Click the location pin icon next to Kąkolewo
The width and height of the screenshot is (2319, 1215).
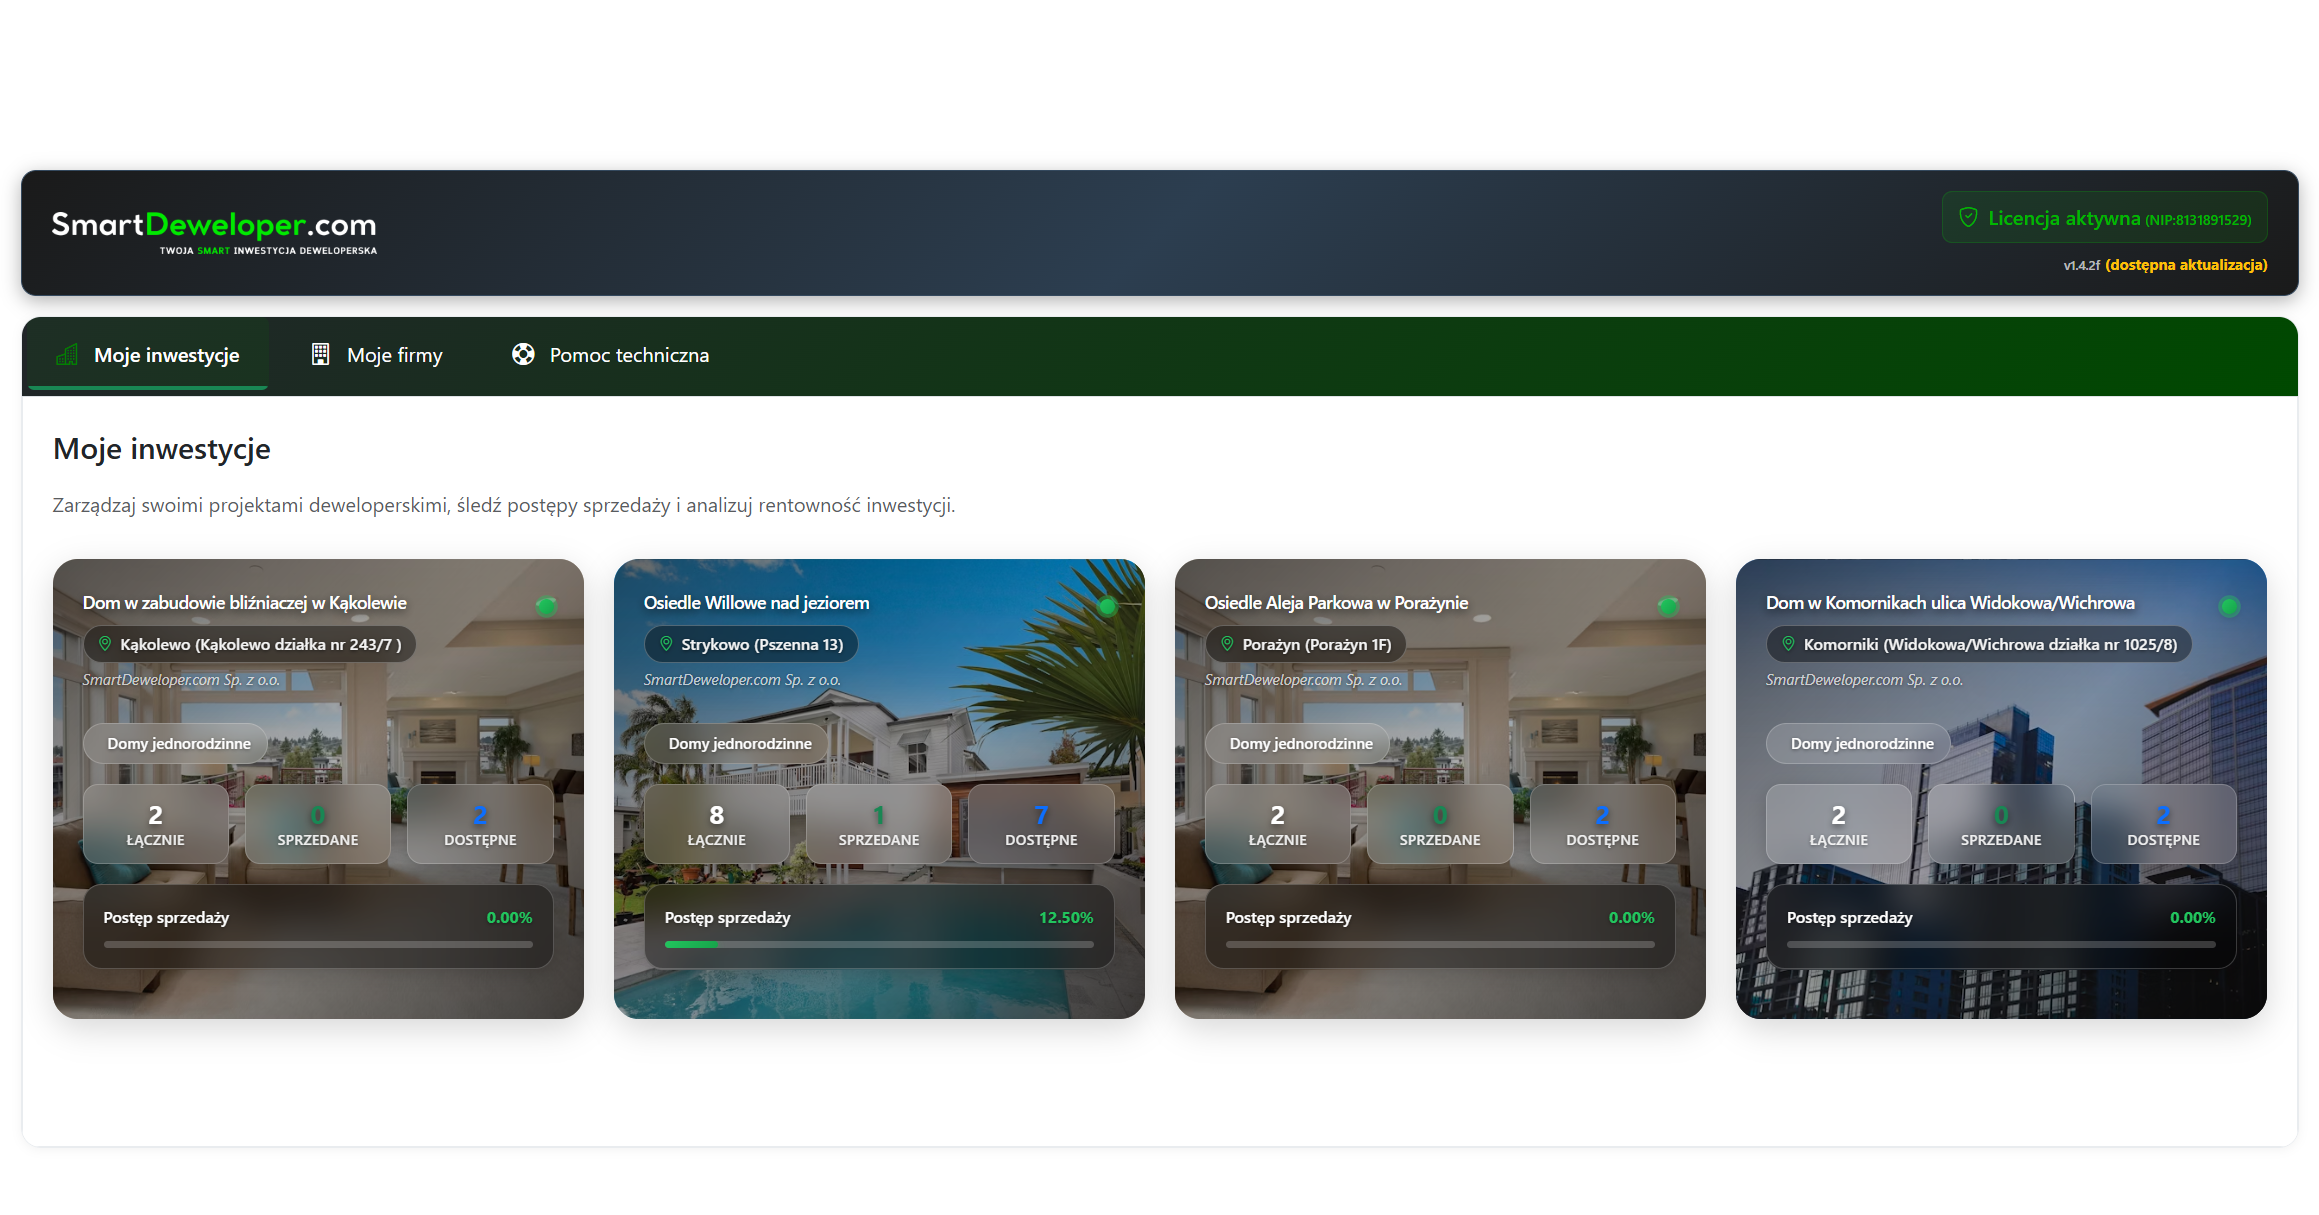pos(105,644)
